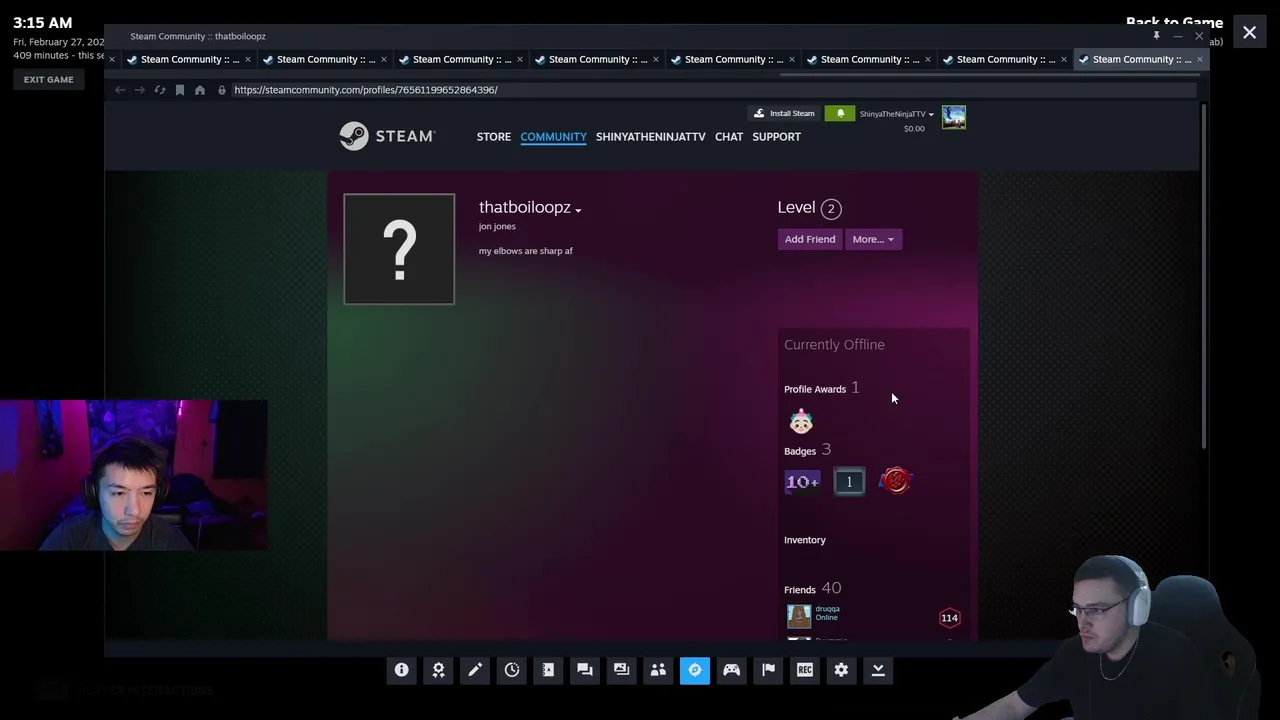Click the $0.00 wallet balance
This screenshot has height=720, width=1280.
point(914,129)
